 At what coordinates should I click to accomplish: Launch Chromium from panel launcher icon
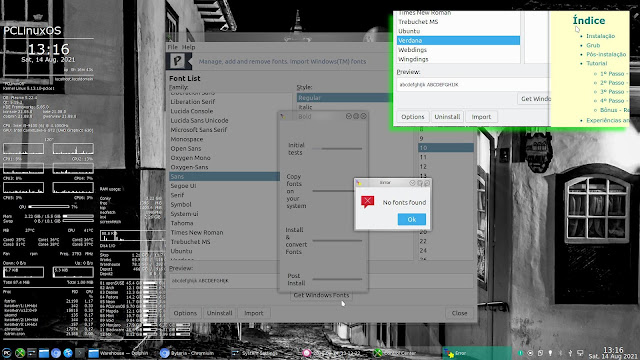click(56, 353)
